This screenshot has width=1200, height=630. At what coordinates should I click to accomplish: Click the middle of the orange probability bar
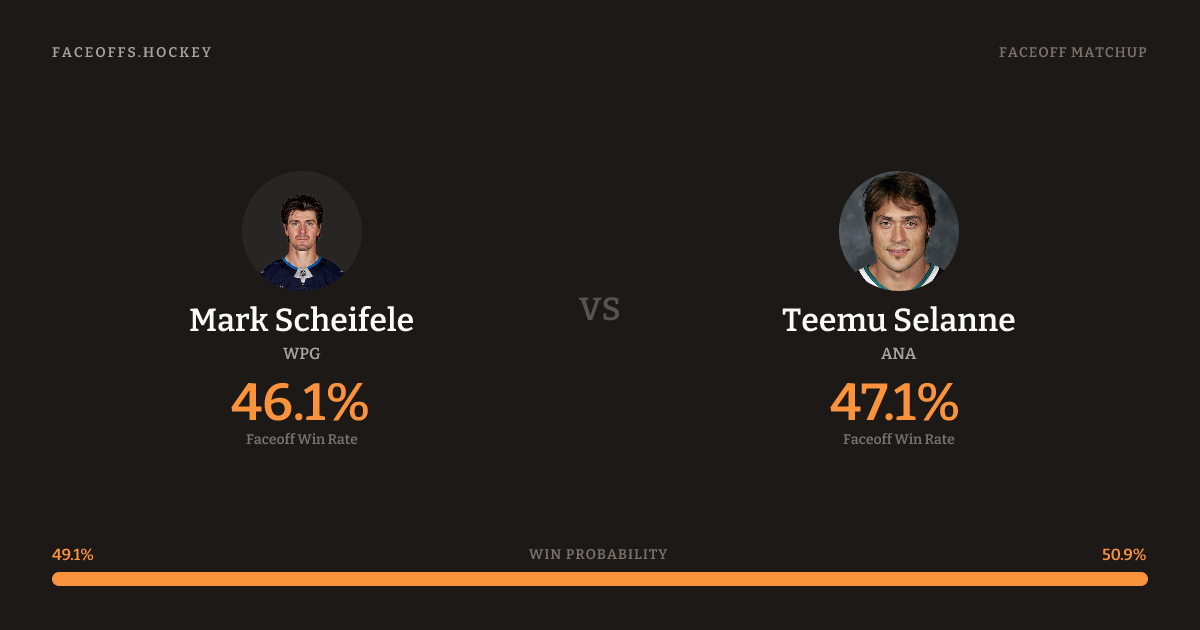600,579
